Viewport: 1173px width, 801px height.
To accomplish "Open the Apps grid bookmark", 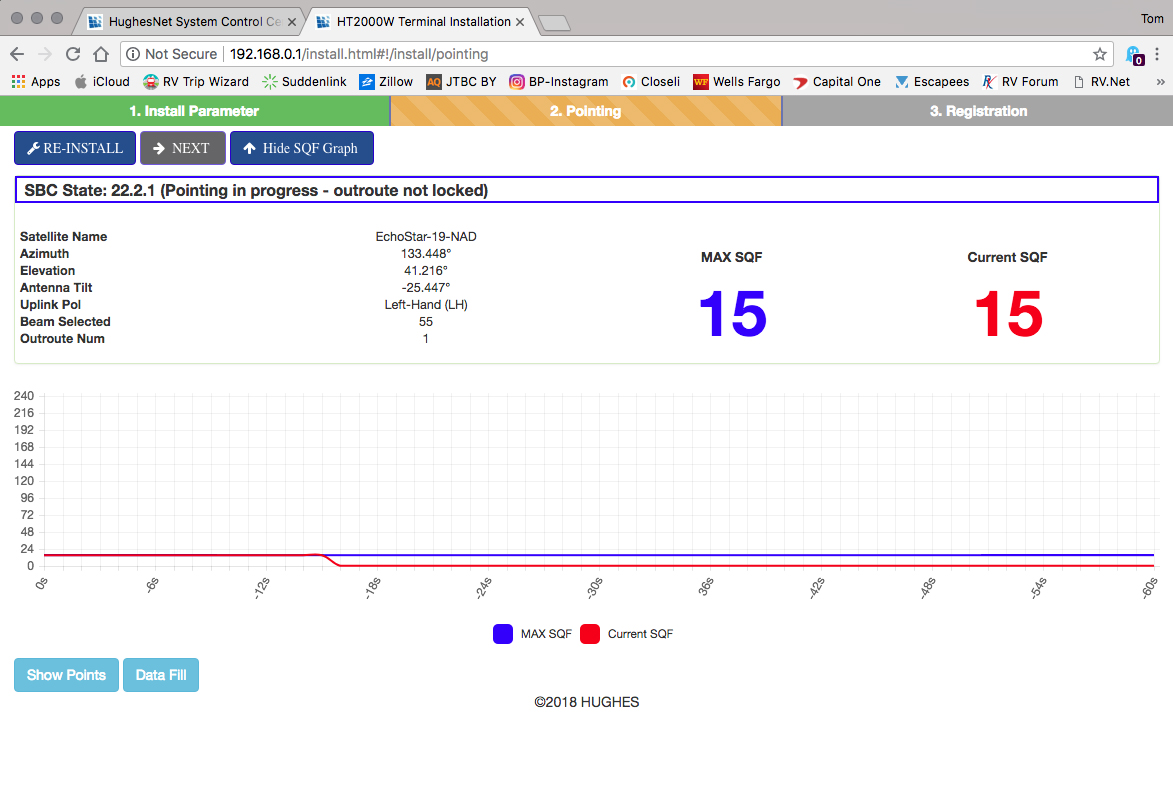I will click(36, 82).
